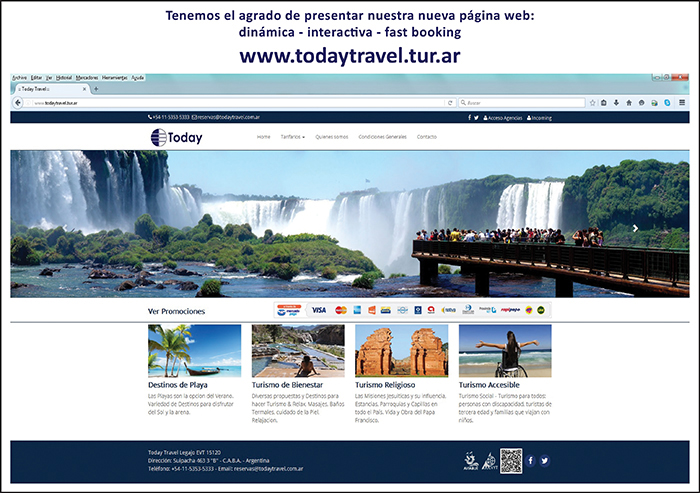The width and height of the screenshot is (700, 493).
Task: Open the Herramientas menu
Action: pyautogui.click(x=115, y=78)
